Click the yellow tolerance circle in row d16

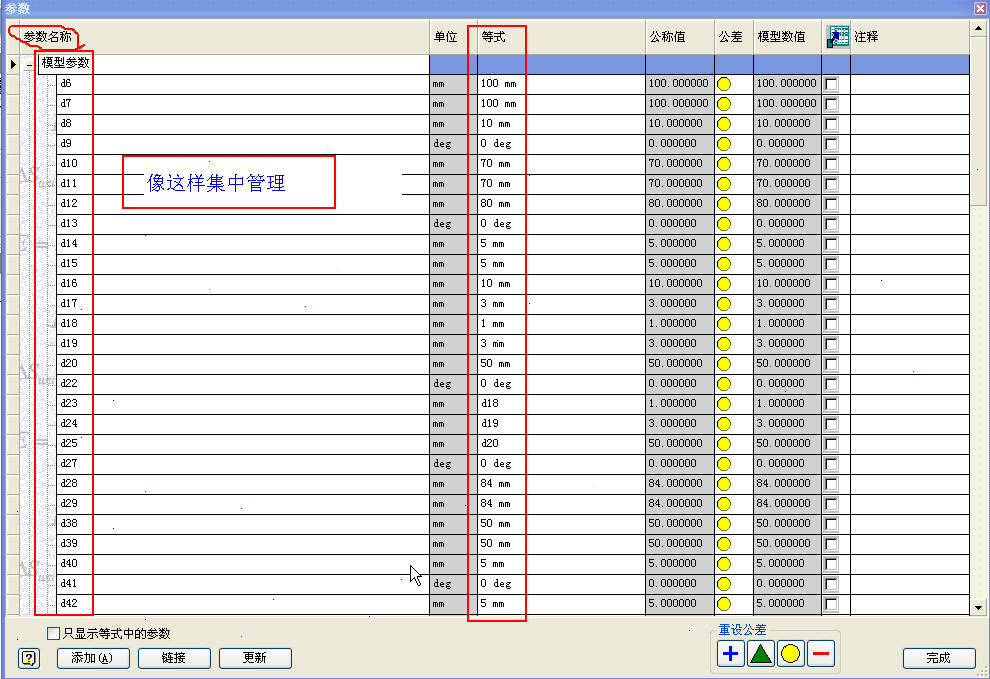click(724, 284)
